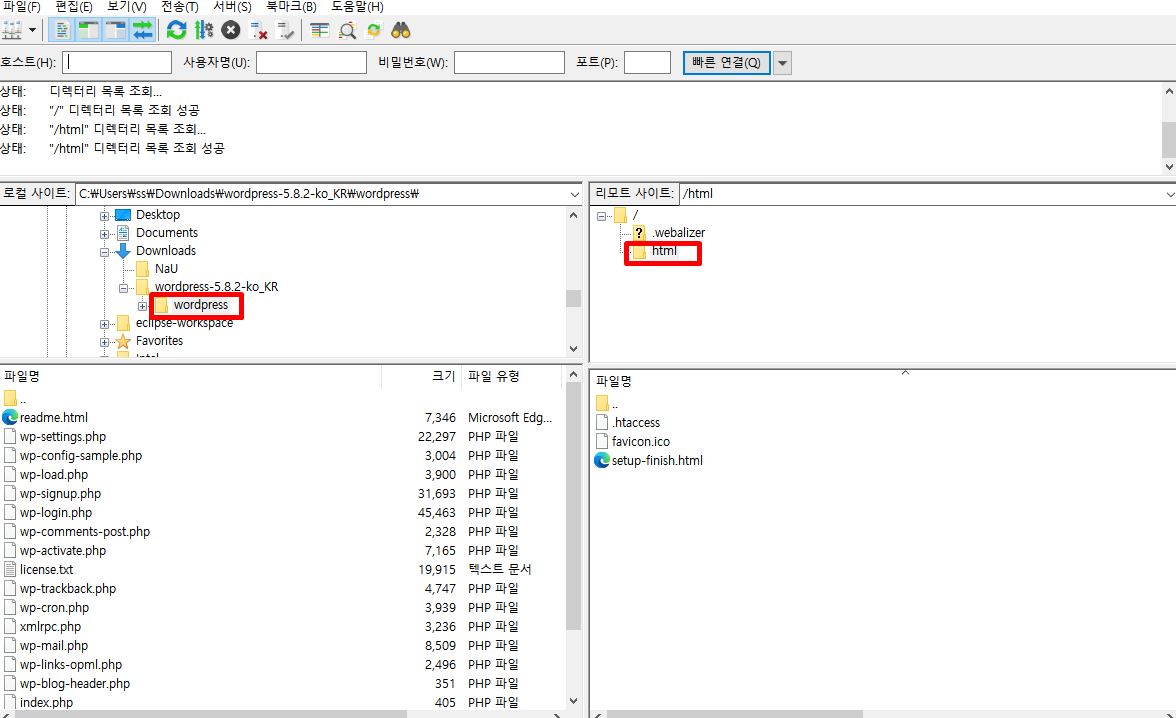
Task: Click the .webalizer question mark icon
Action: (x=639, y=233)
